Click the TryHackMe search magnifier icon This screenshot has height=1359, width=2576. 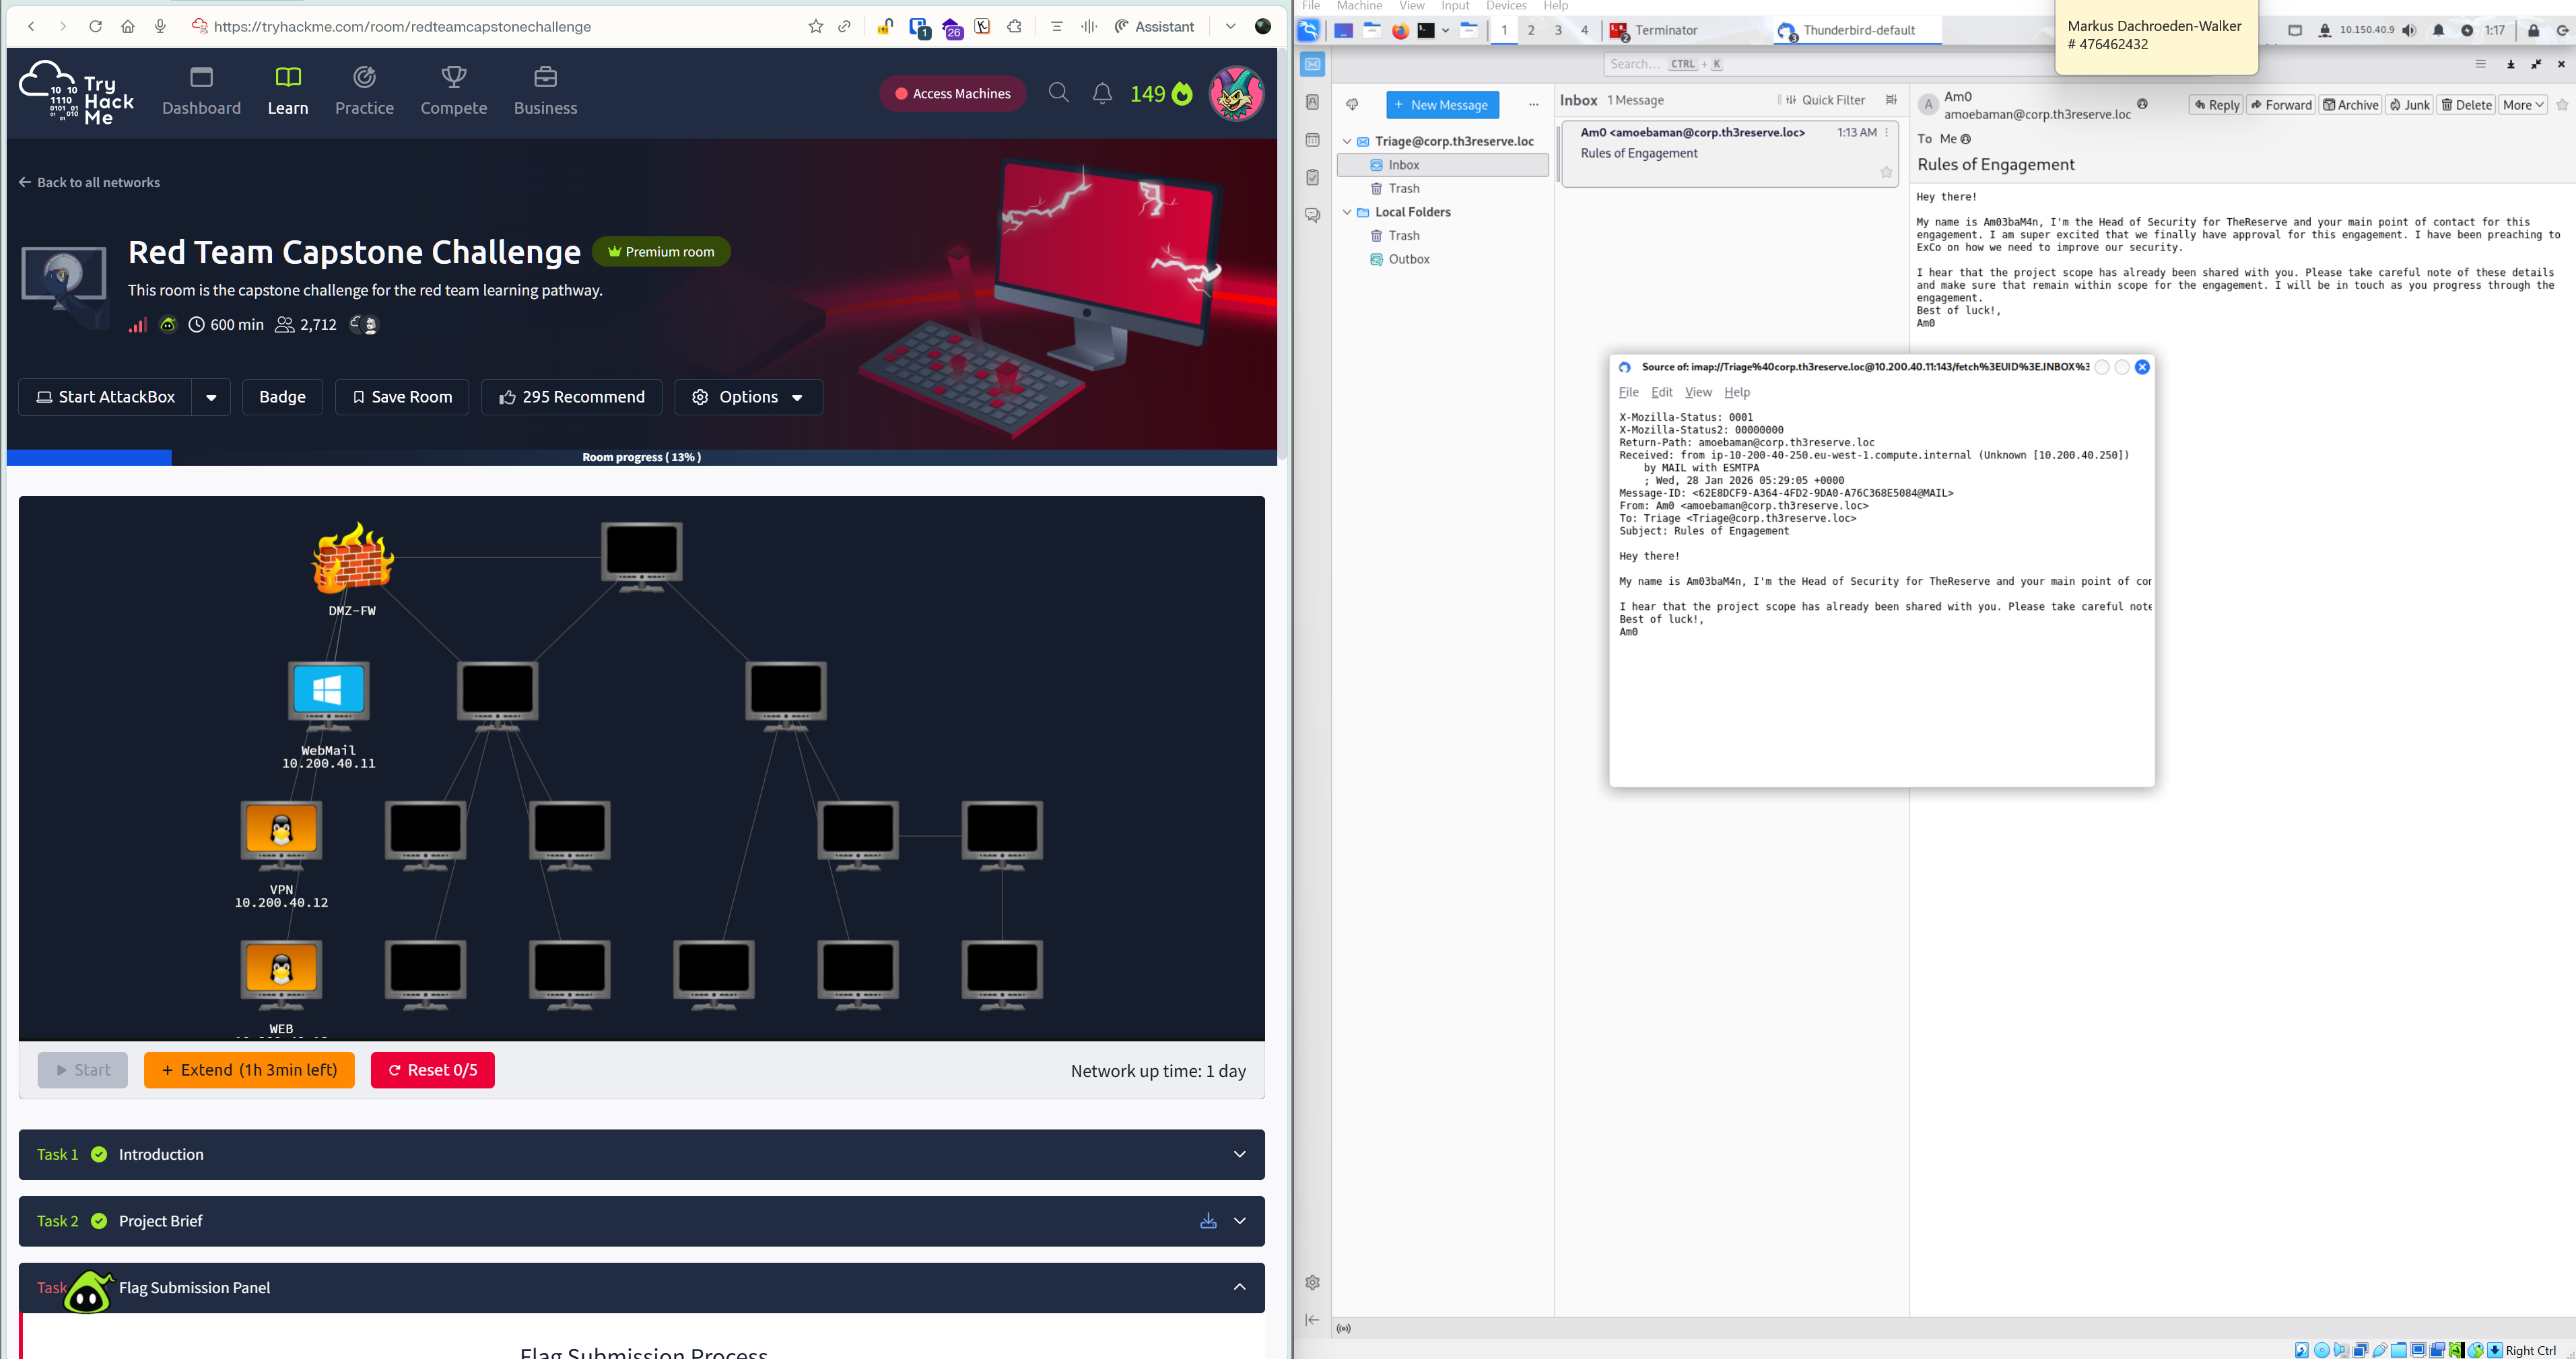1058,93
